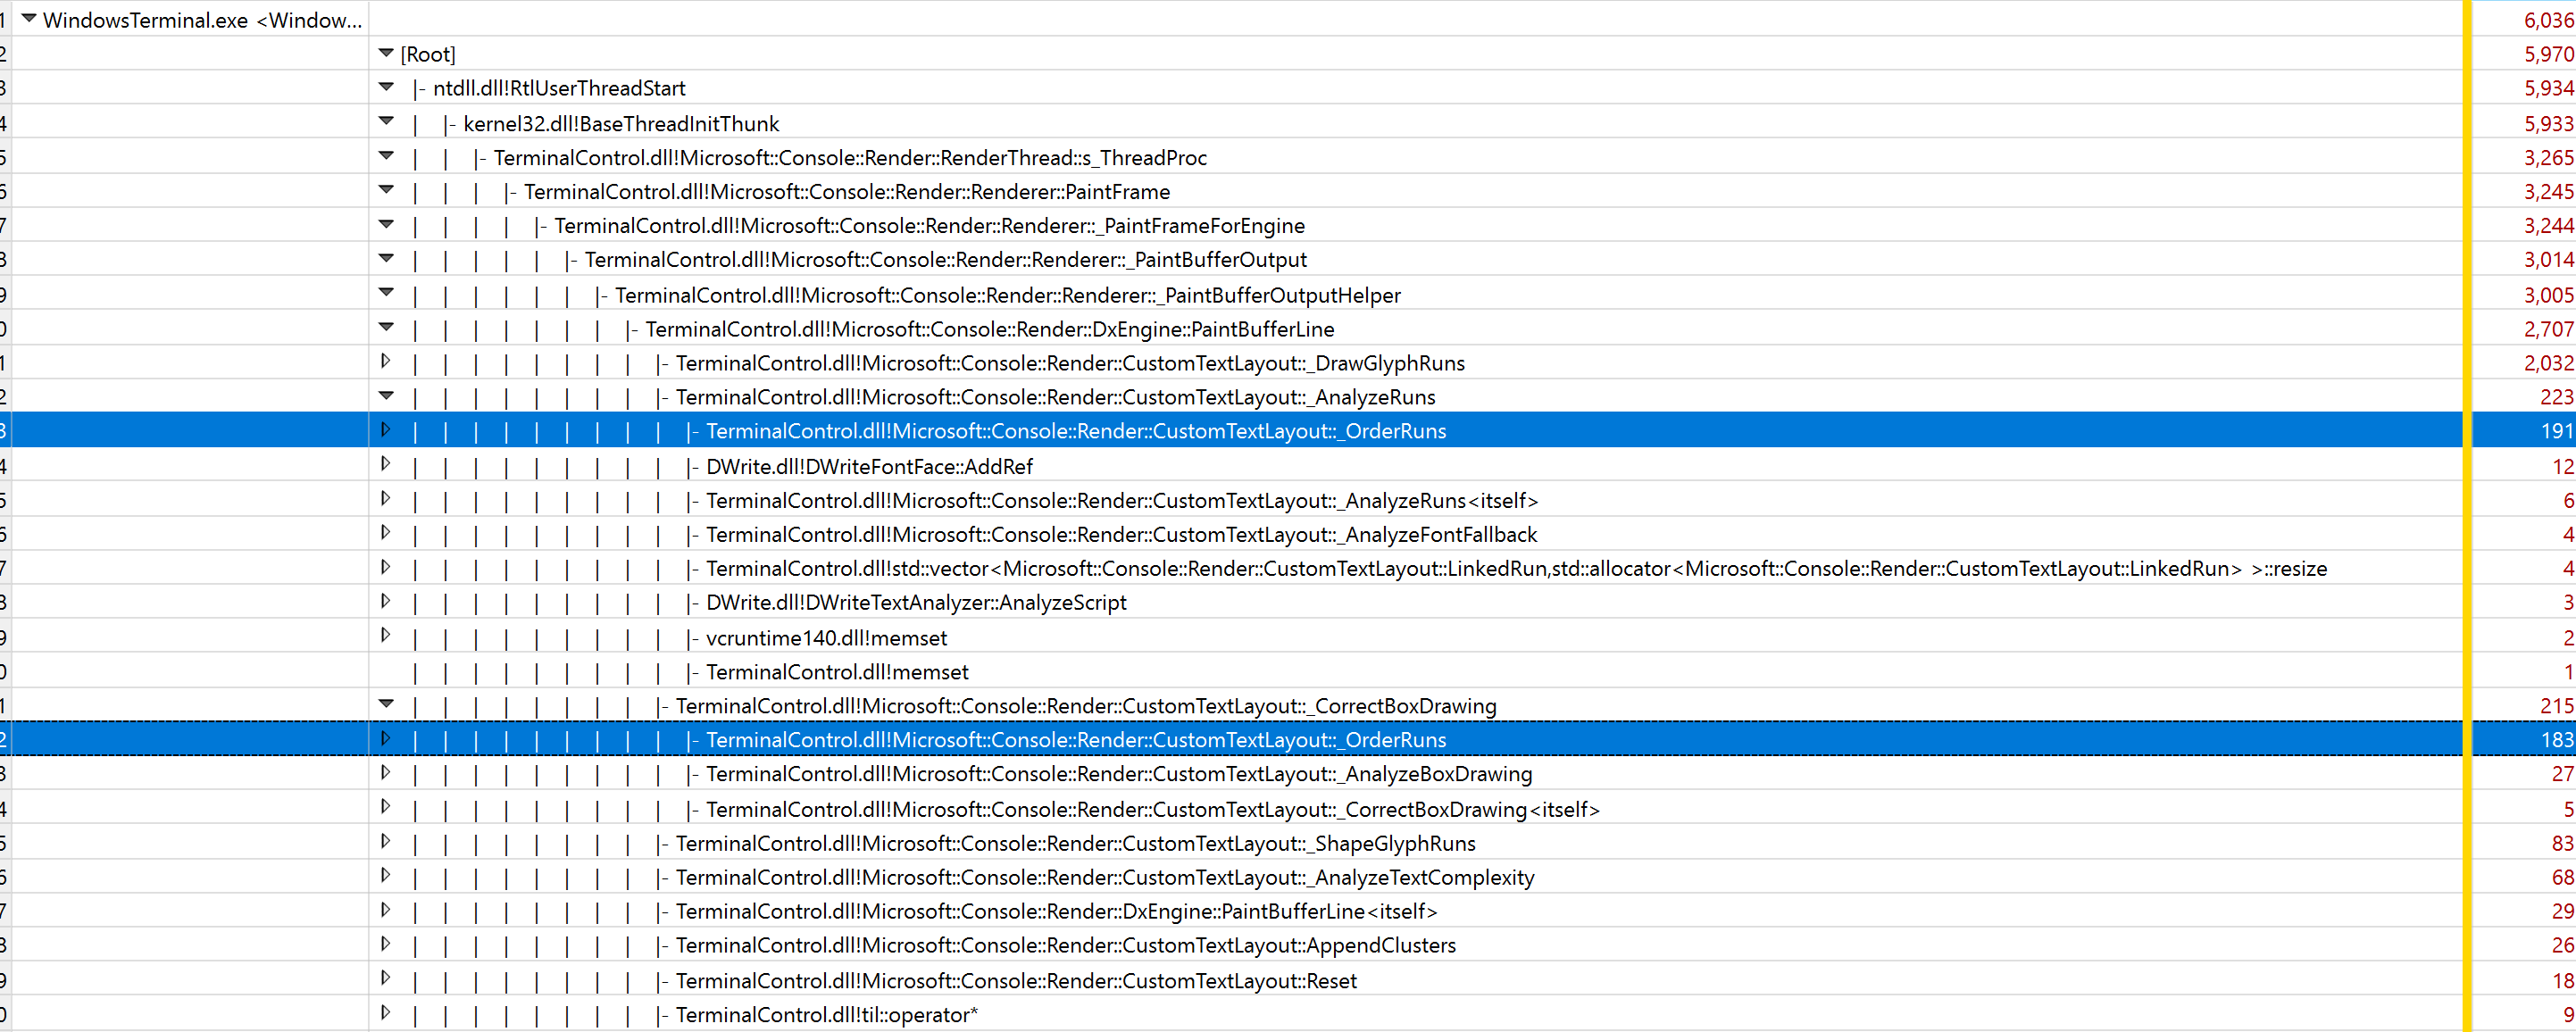Screen dimensions: 2576x1032
Task: Click the 2,032 count value
Action: click(x=2547, y=363)
